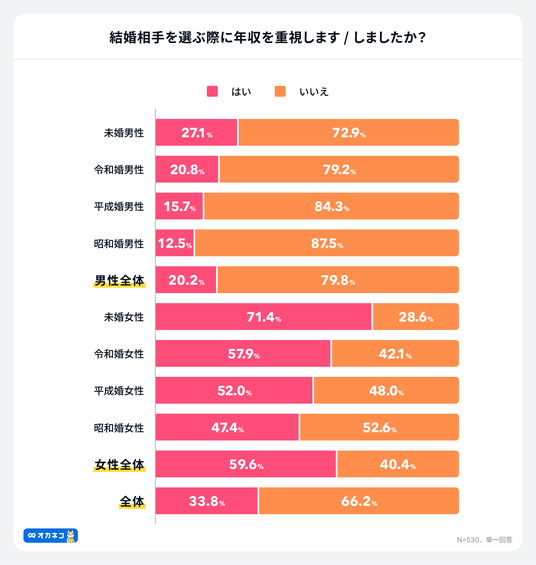Click the chart title about 年収

268,37
